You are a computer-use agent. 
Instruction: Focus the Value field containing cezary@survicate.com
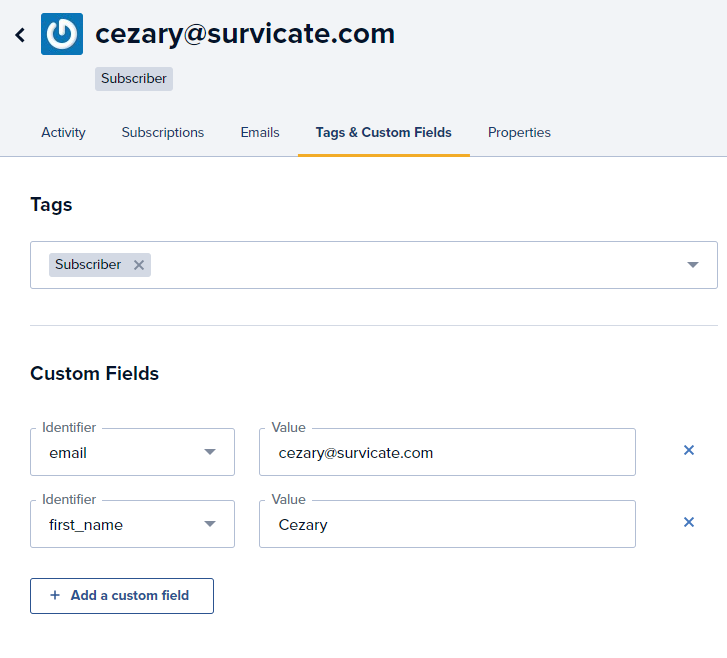coord(447,452)
